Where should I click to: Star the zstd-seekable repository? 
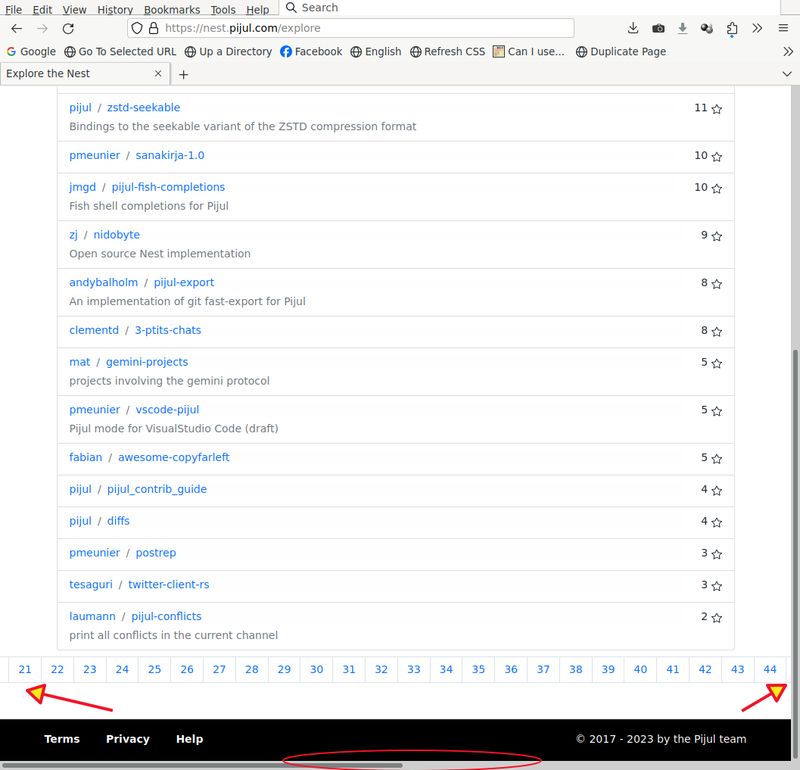716,109
